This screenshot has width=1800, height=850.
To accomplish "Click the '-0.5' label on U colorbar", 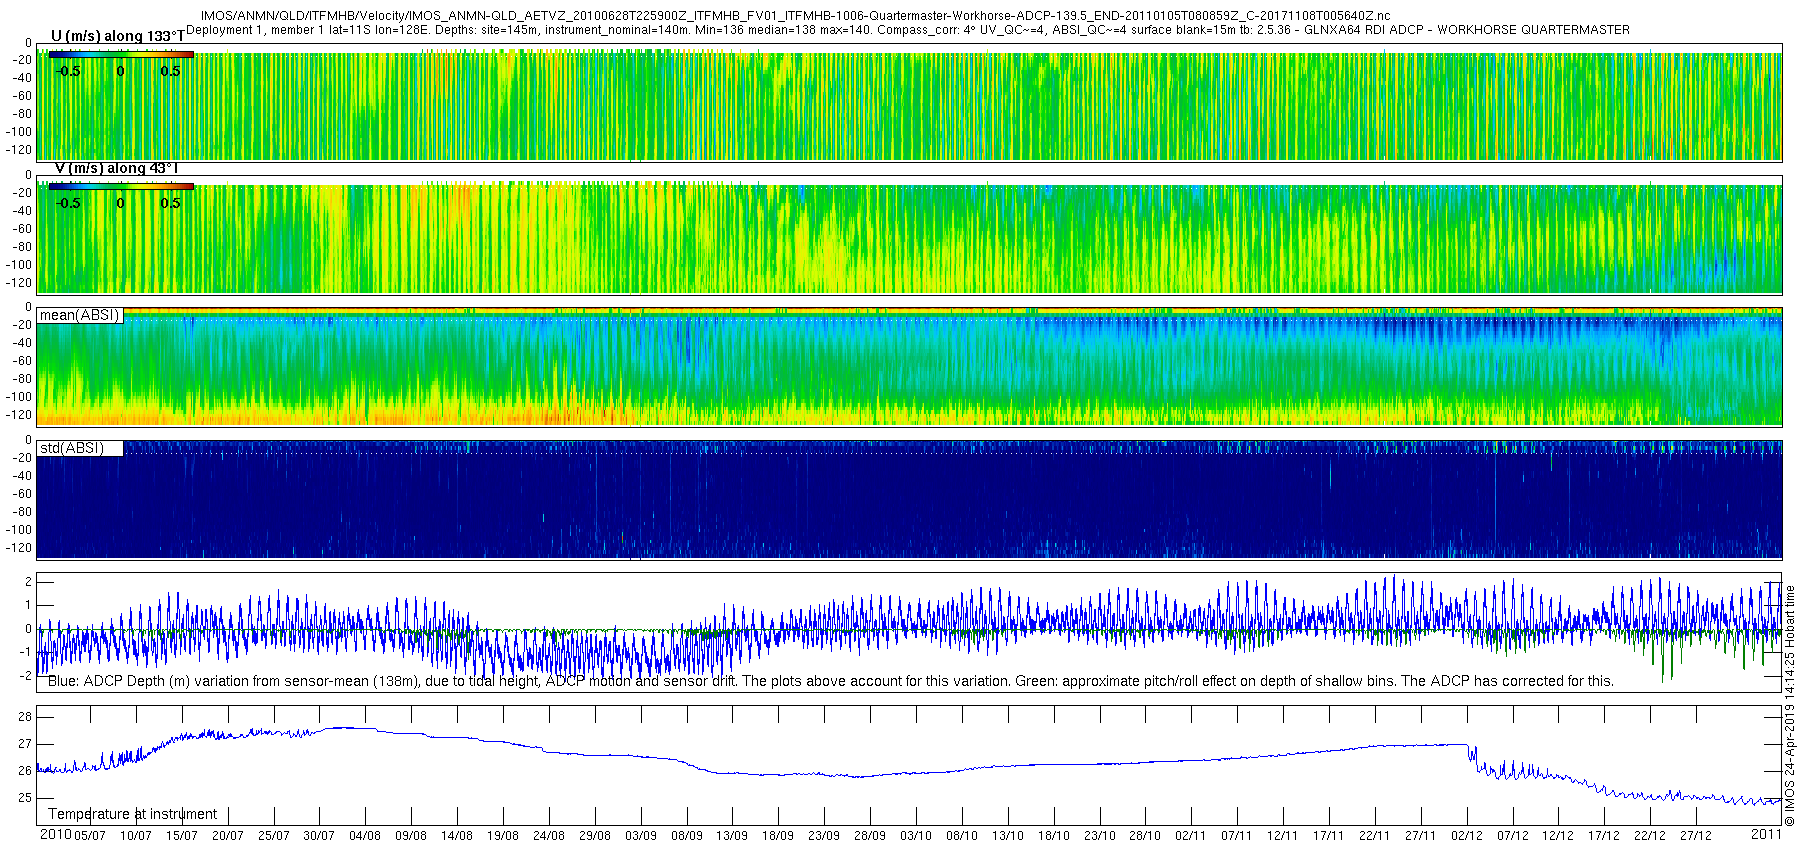I will tap(68, 71).
